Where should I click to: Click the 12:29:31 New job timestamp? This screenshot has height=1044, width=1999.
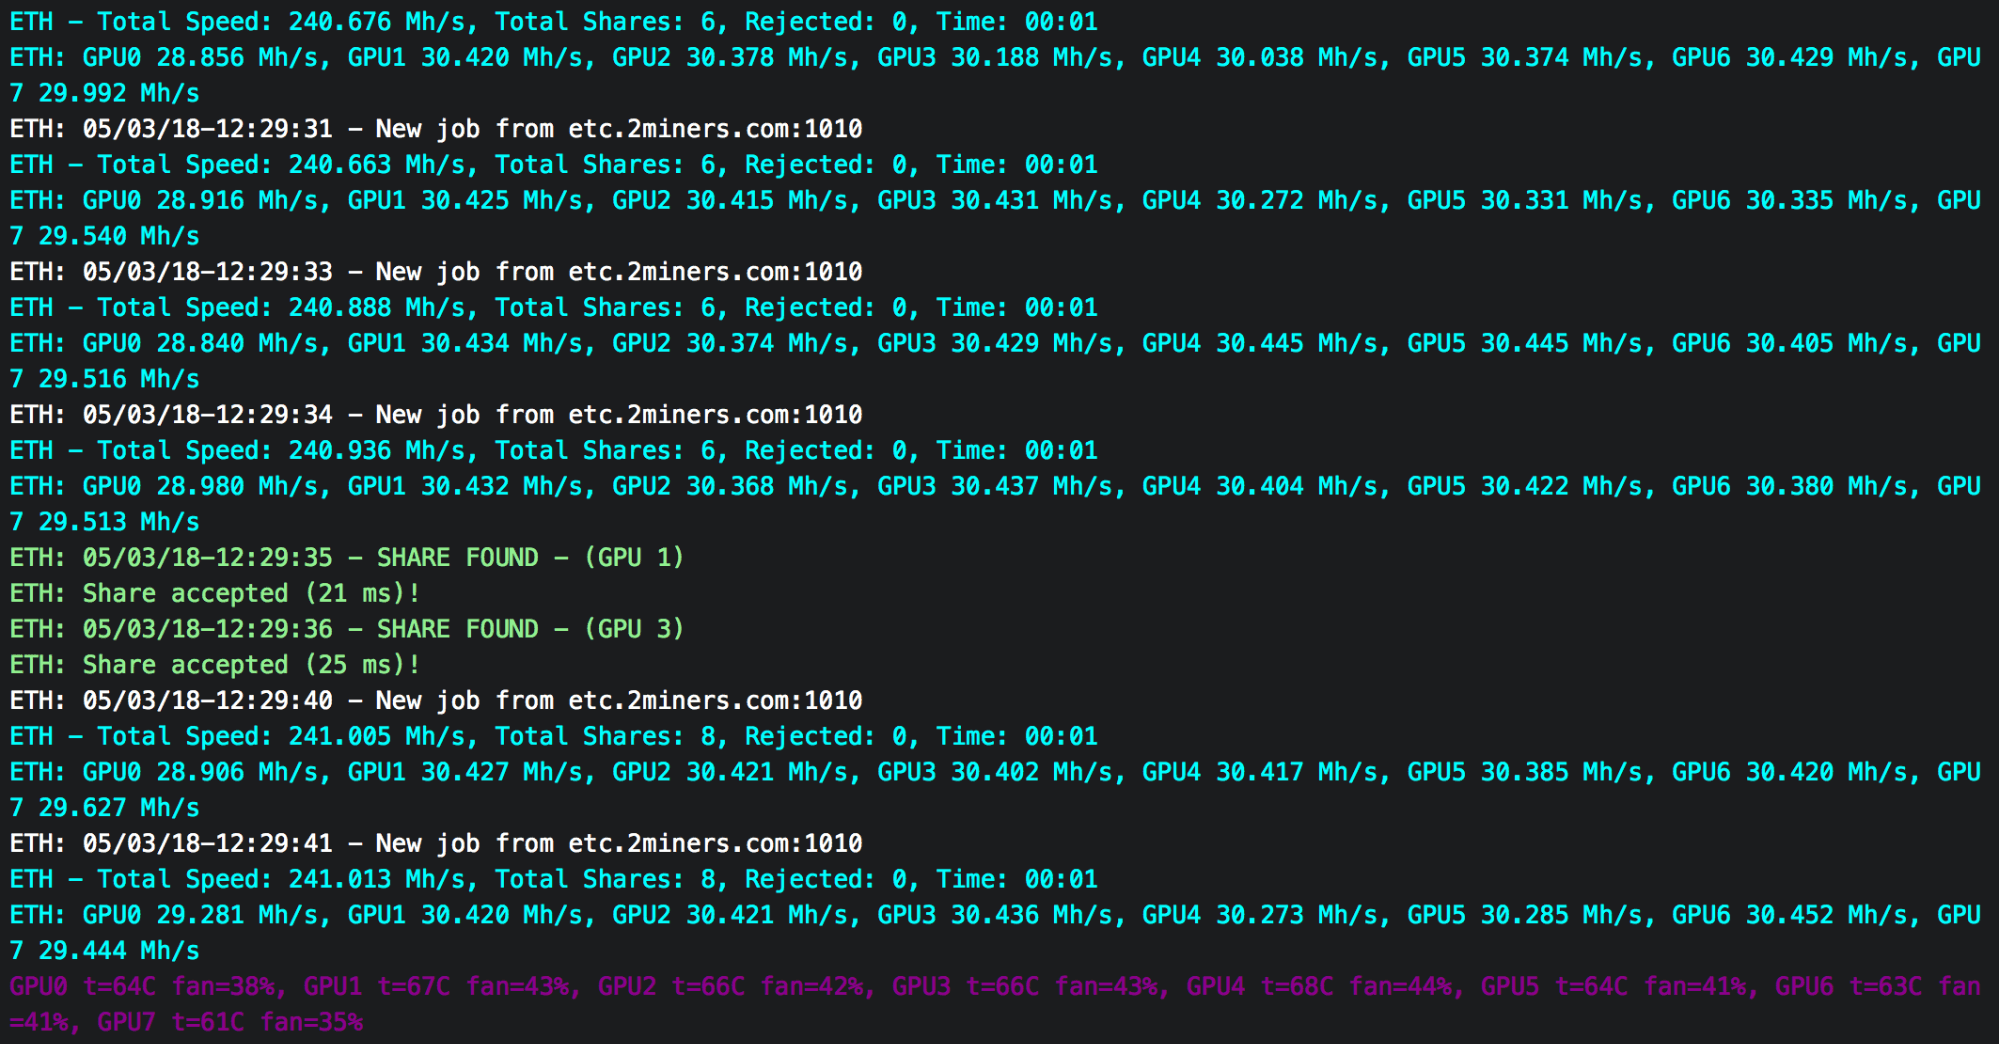pyautogui.click(x=207, y=129)
